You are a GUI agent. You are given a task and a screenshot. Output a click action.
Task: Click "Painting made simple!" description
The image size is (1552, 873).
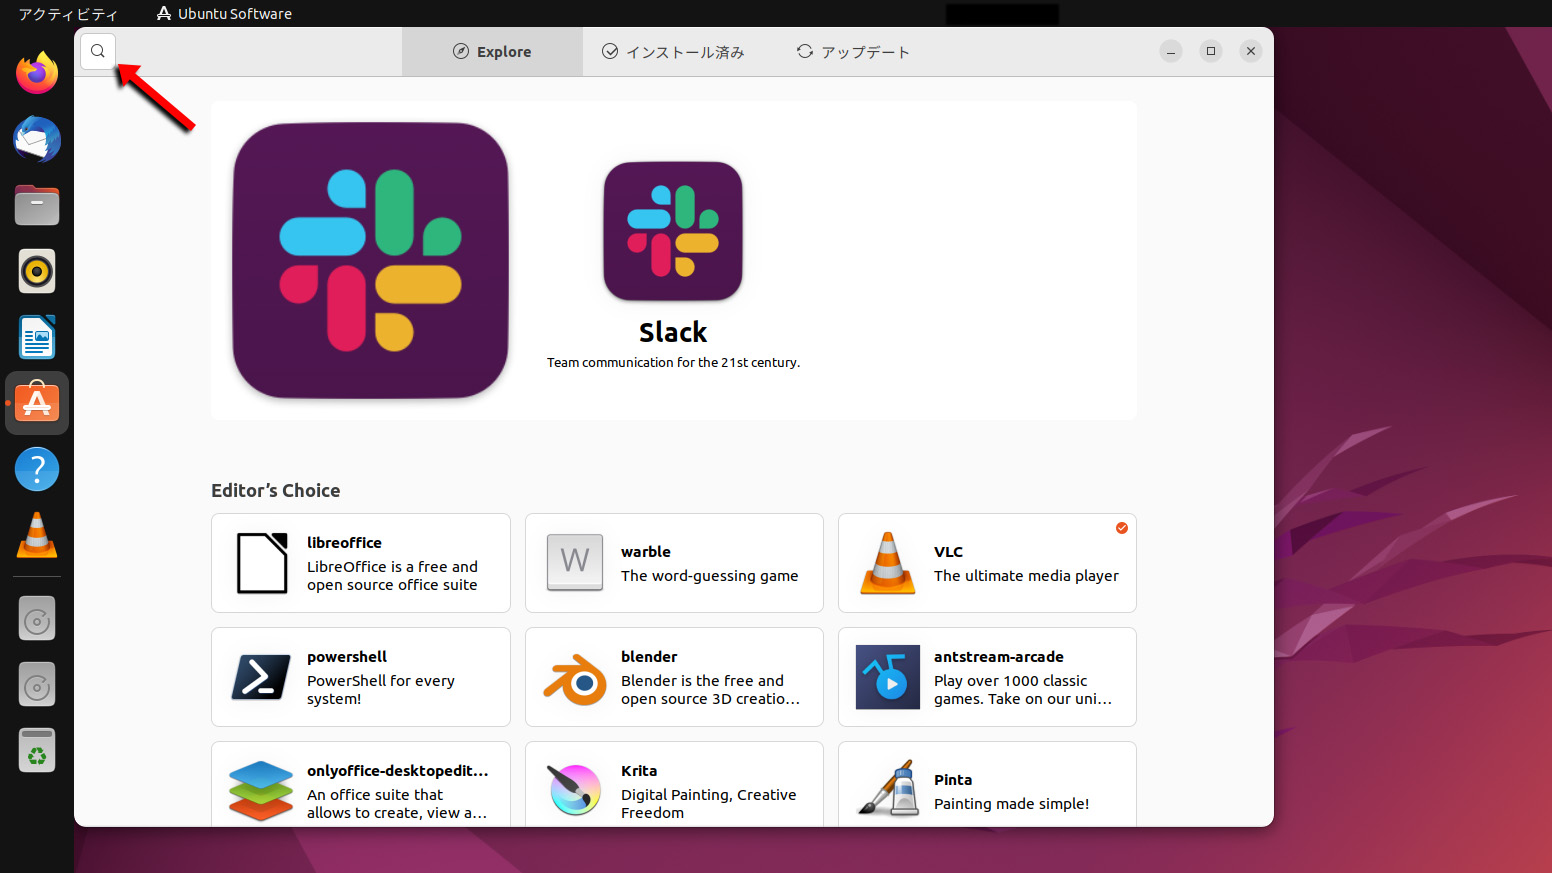point(1011,804)
